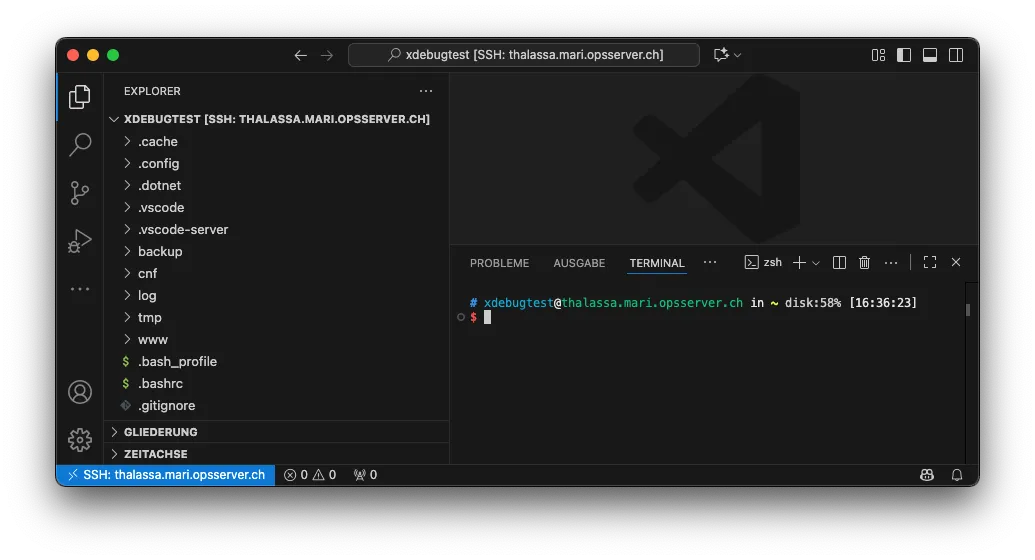Image resolution: width=1035 pixels, height=560 pixels.
Task: Open the .bash_profile file
Action: pyautogui.click(x=277, y=361)
